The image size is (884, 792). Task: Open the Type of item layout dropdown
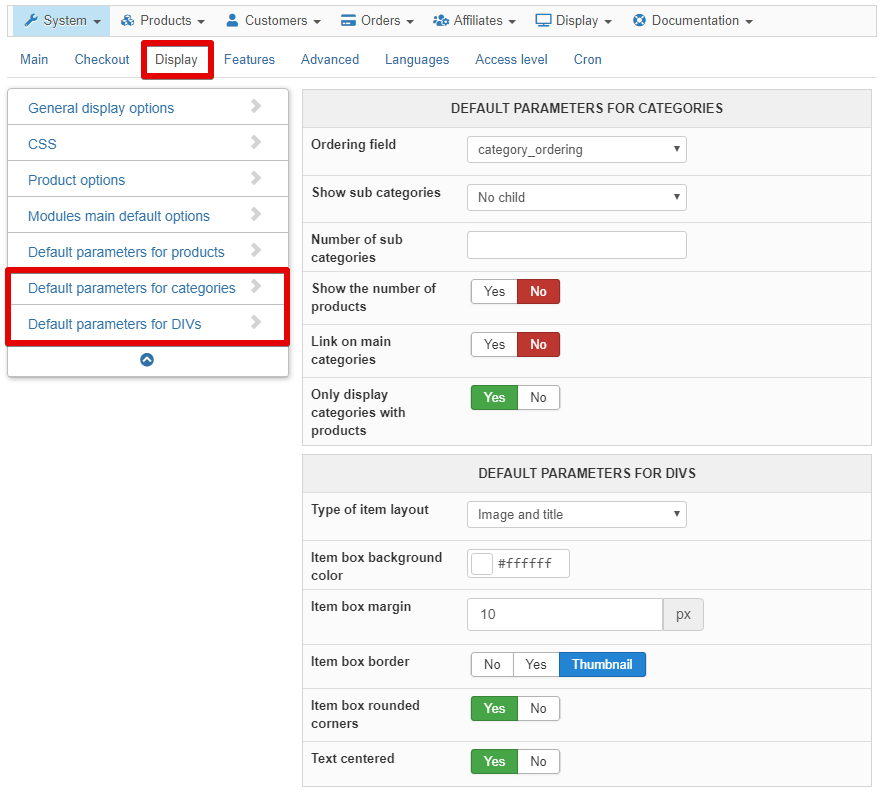click(577, 515)
